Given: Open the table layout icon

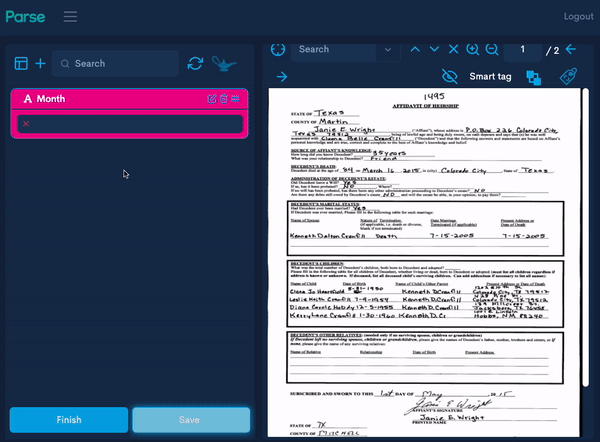Looking at the screenshot, I should pyautogui.click(x=21, y=64).
